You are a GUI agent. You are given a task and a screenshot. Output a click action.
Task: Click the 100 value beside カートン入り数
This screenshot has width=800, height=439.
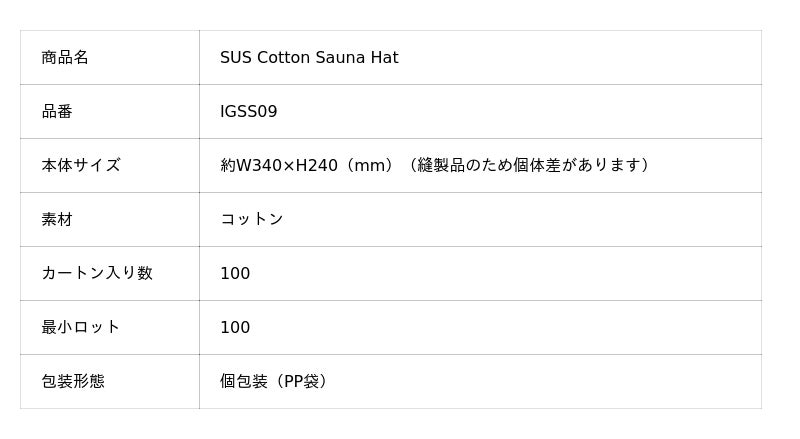pyautogui.click(x=235, y=274)
